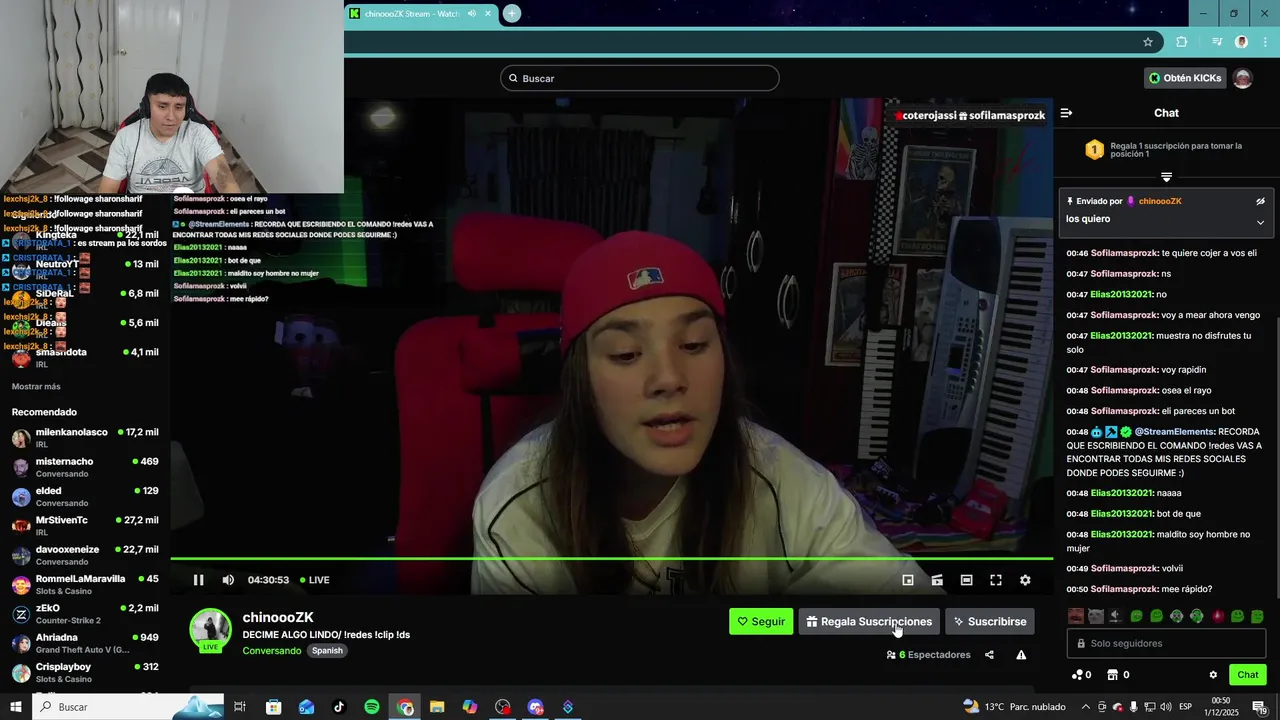Click Obtén KICKs button

pos(1185,78)
